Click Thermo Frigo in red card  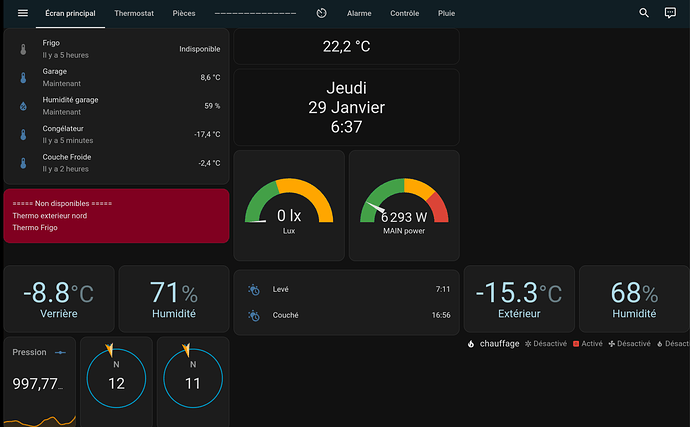tap(35, 228)
